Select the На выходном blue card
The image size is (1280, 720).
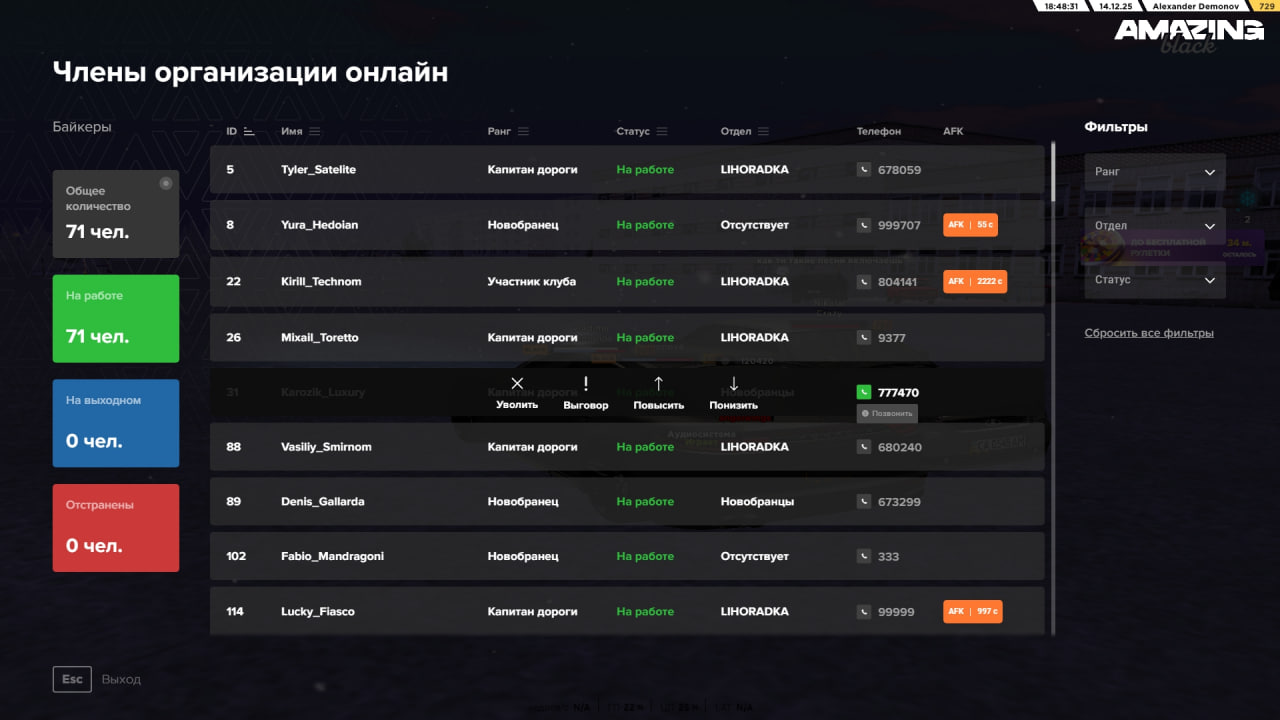[x=116, y=423]
